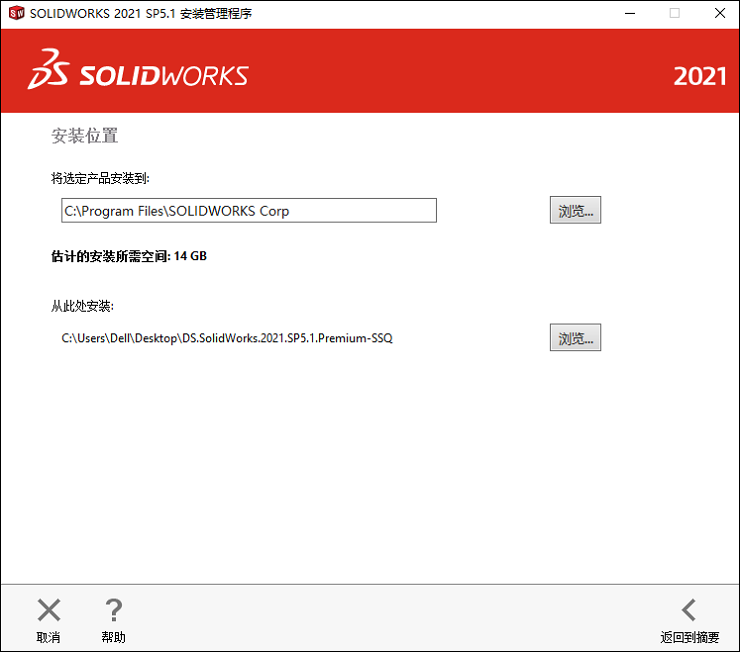Click the Cancel X icon
The width and height of the screenshot is (740, 652).
49,610
